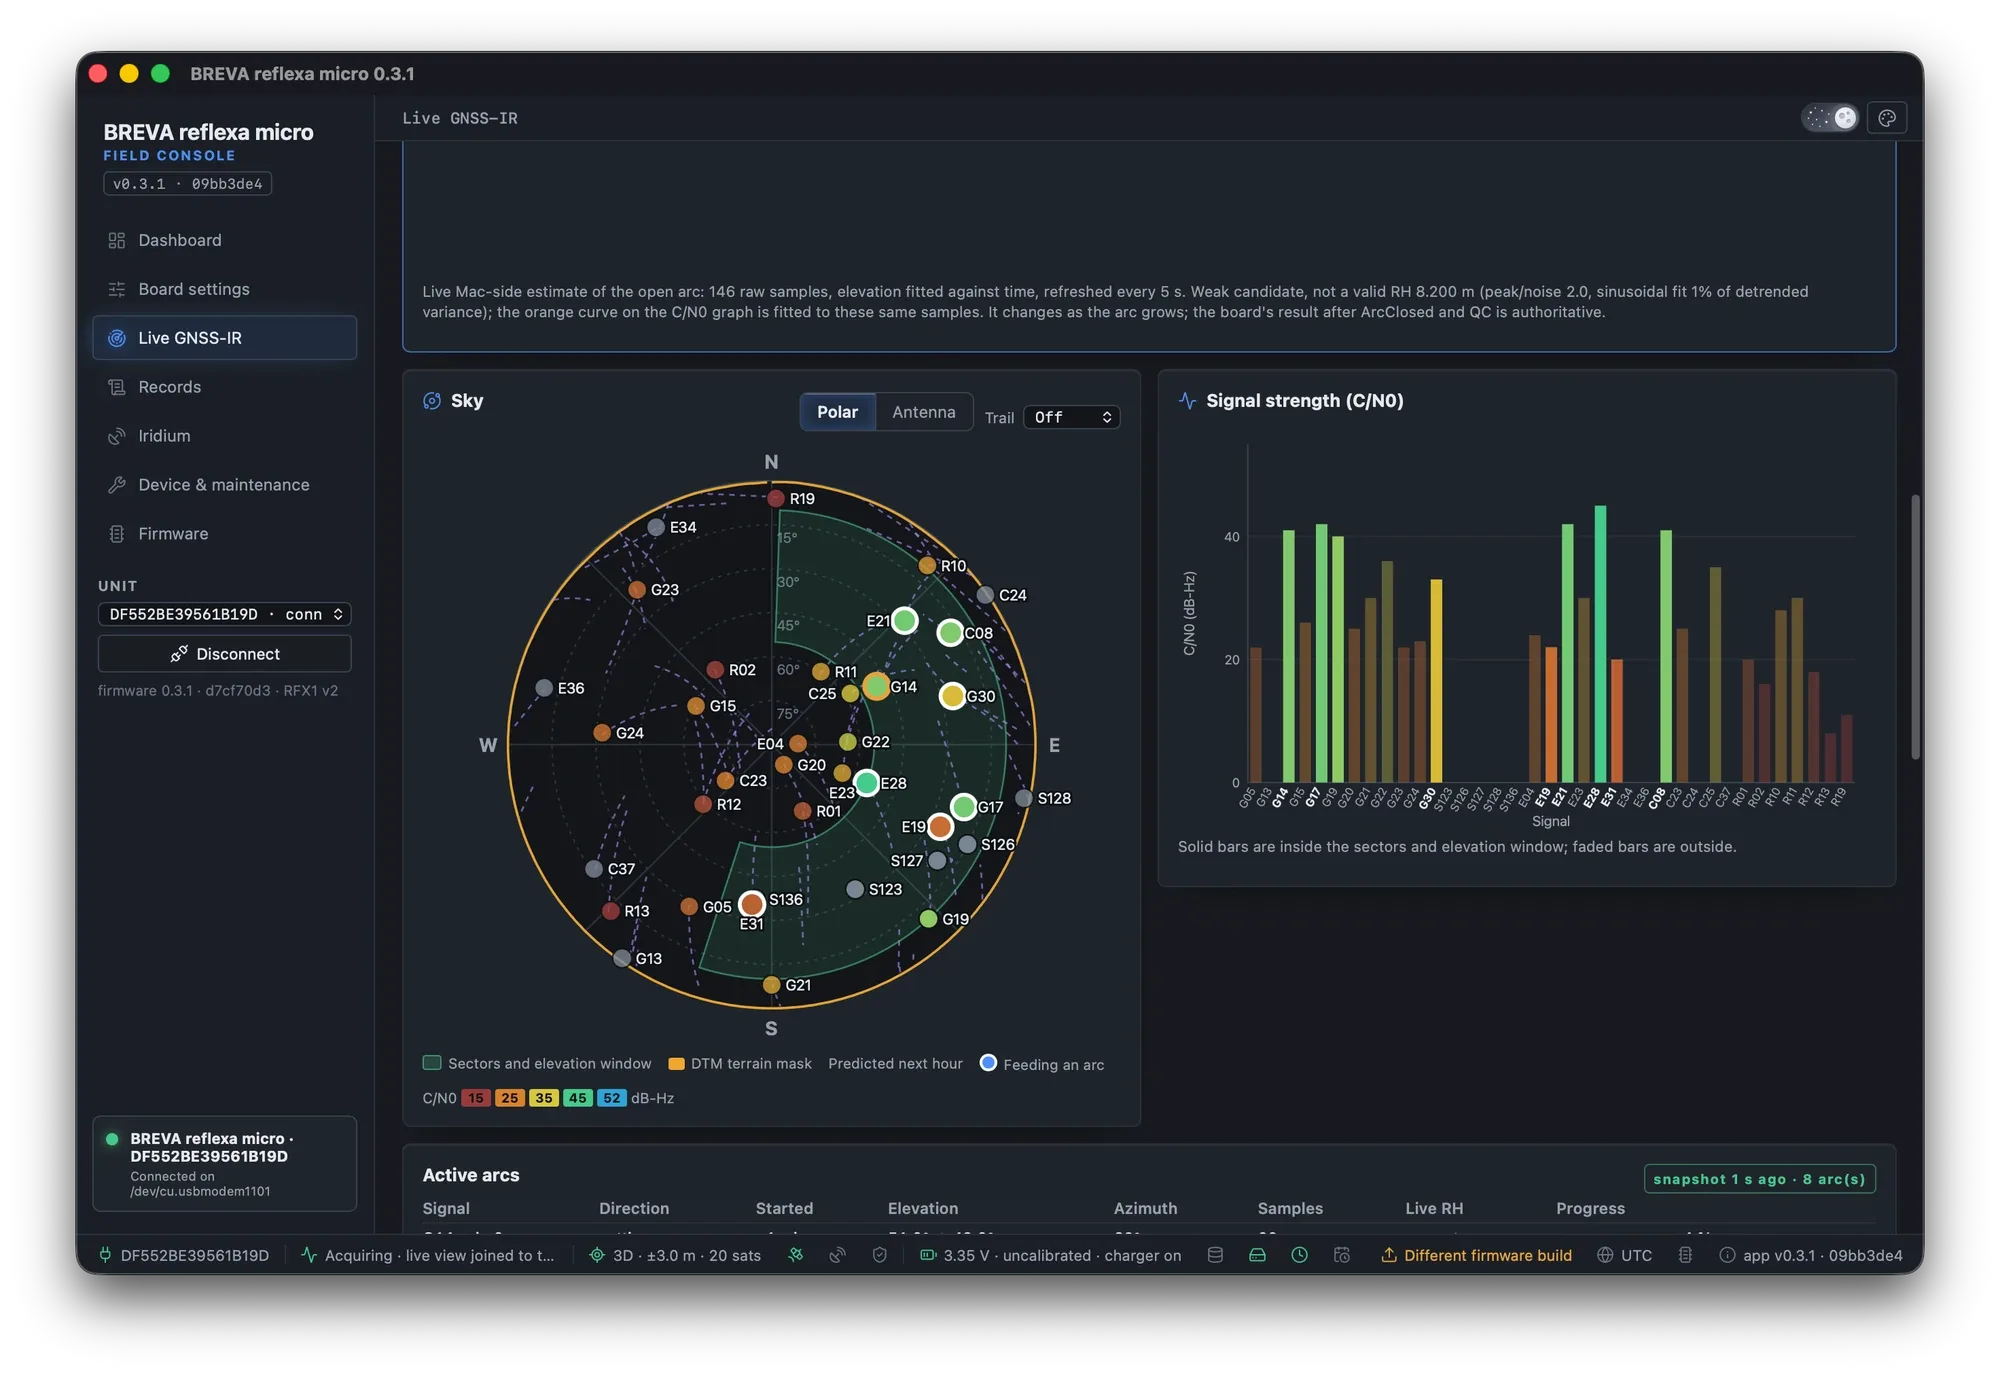This screenshot has height=1375, width=2000.
Task: Click the battery icon beside 3.35 V
Action: (x=928, y=1255)
